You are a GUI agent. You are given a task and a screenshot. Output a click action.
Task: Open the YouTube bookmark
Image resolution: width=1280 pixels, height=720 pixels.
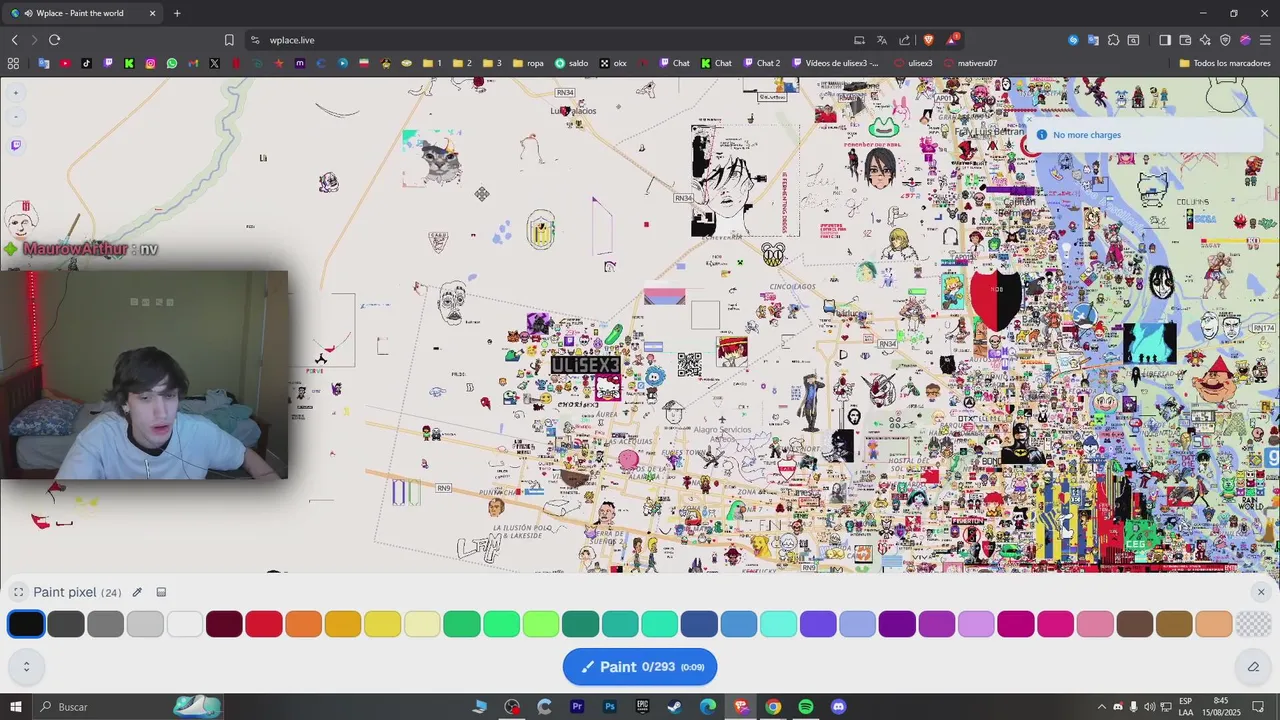point(65,63)
